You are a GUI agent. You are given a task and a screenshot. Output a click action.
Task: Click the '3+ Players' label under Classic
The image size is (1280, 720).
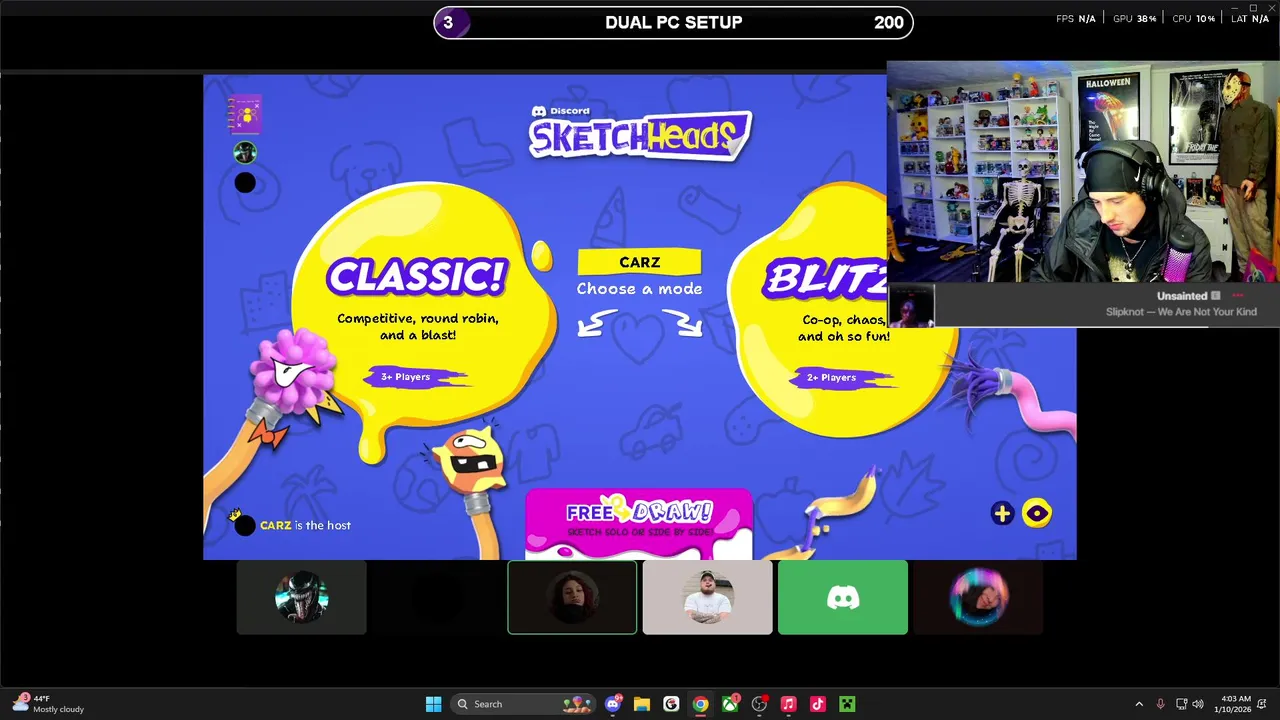405,377
